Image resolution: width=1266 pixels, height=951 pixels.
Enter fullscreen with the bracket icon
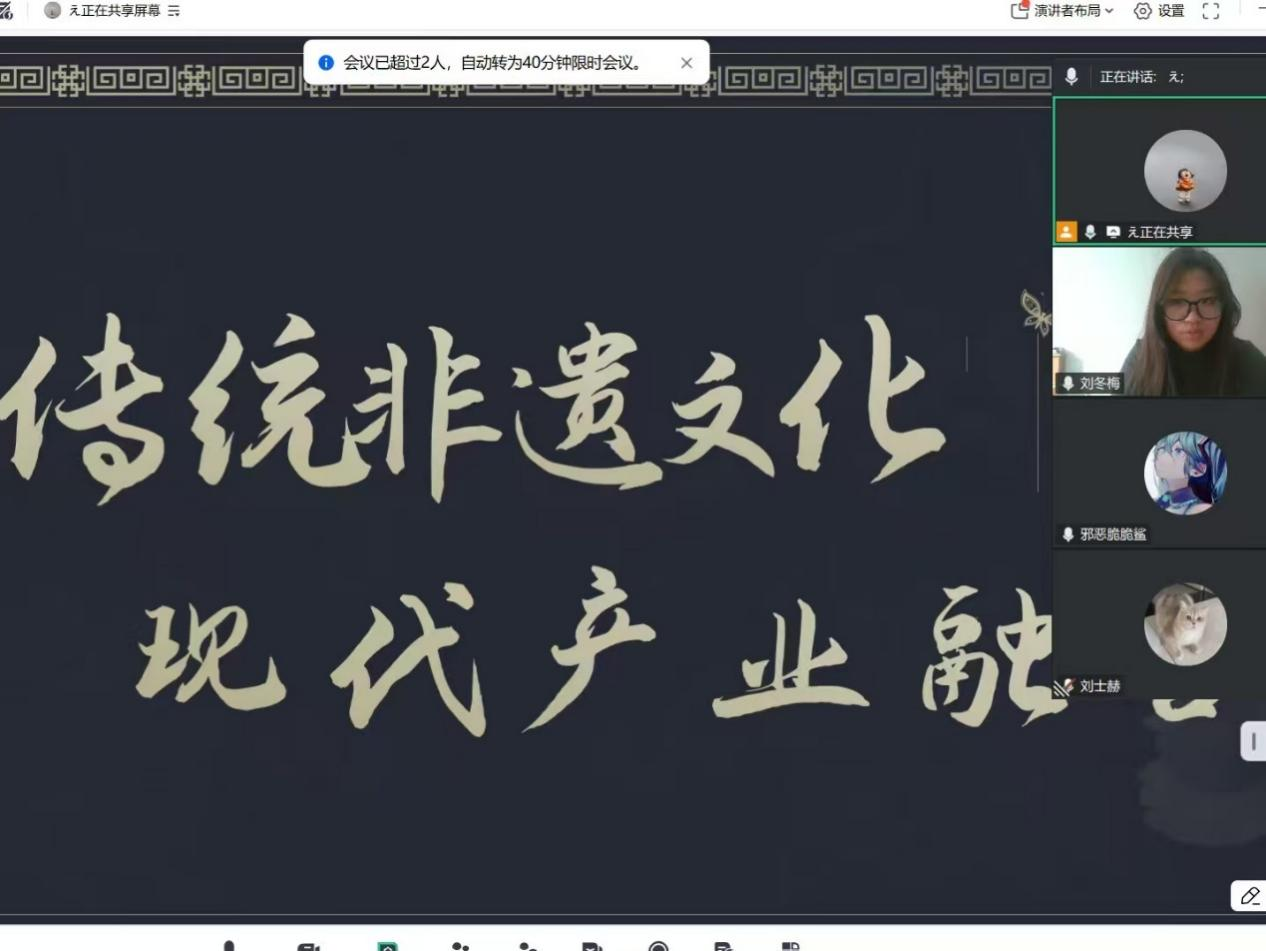pyautogui.click(x=1210, y=11)
